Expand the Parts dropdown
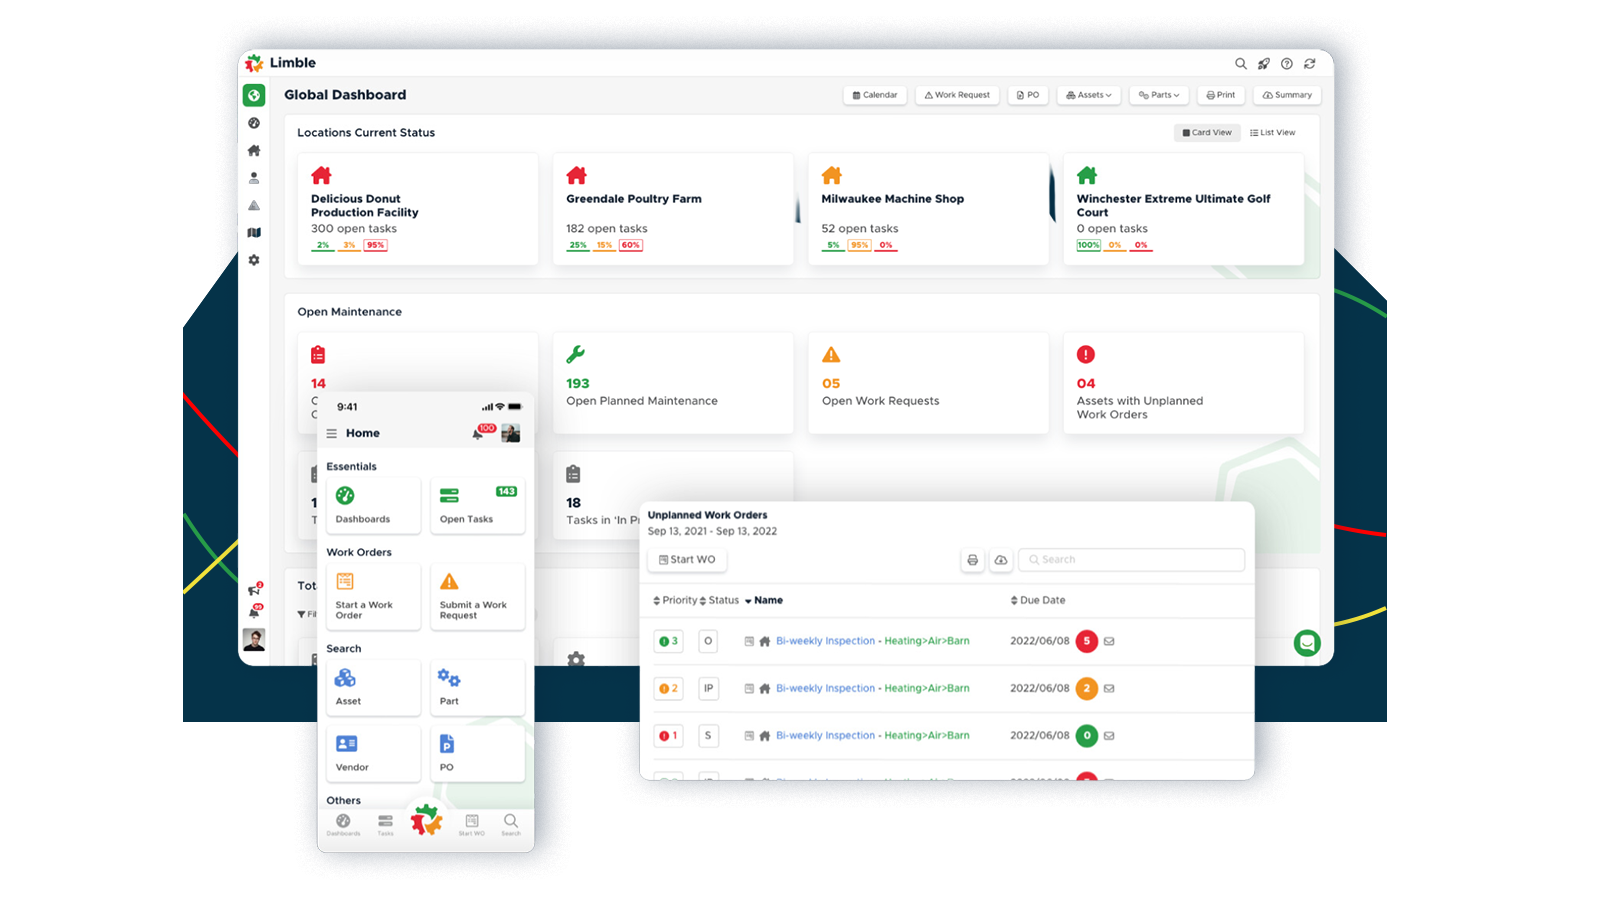 click(1159, 95)
